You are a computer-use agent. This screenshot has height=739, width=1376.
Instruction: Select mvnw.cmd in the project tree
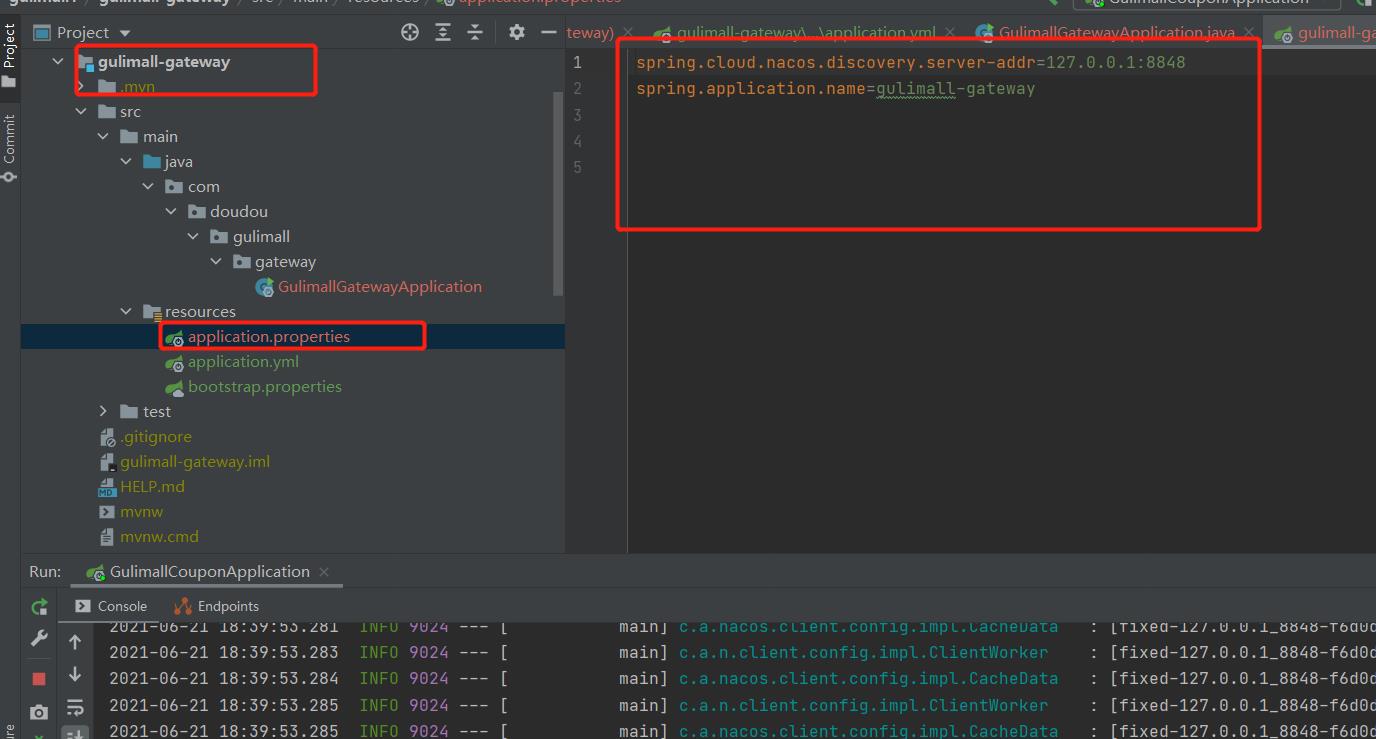pos(159,537)
